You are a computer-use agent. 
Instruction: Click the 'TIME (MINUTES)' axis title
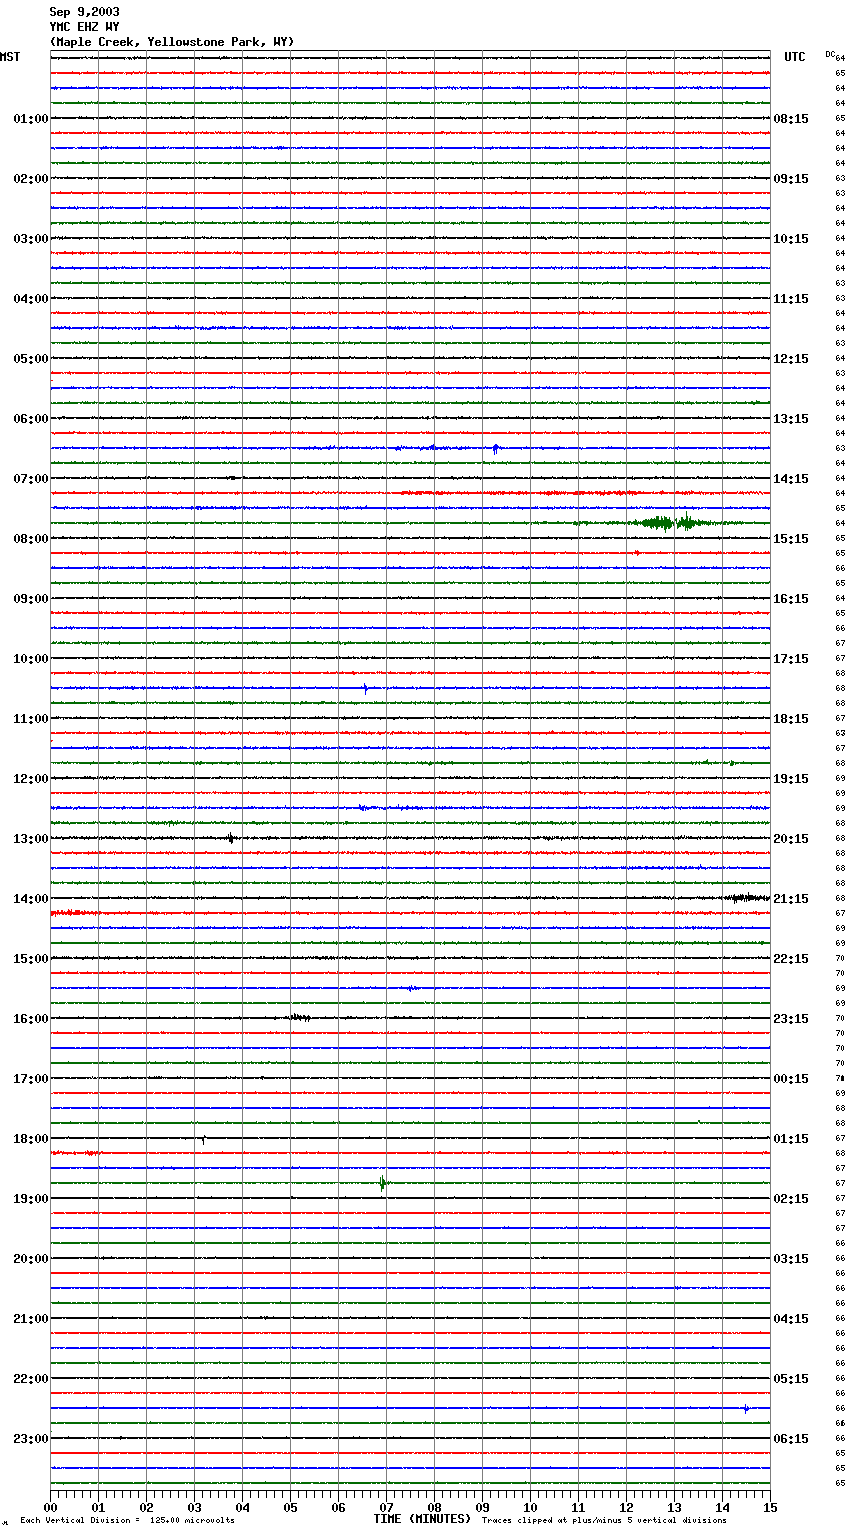422,1519
